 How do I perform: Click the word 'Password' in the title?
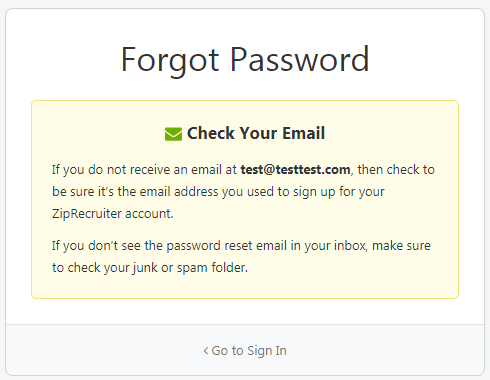300,60
